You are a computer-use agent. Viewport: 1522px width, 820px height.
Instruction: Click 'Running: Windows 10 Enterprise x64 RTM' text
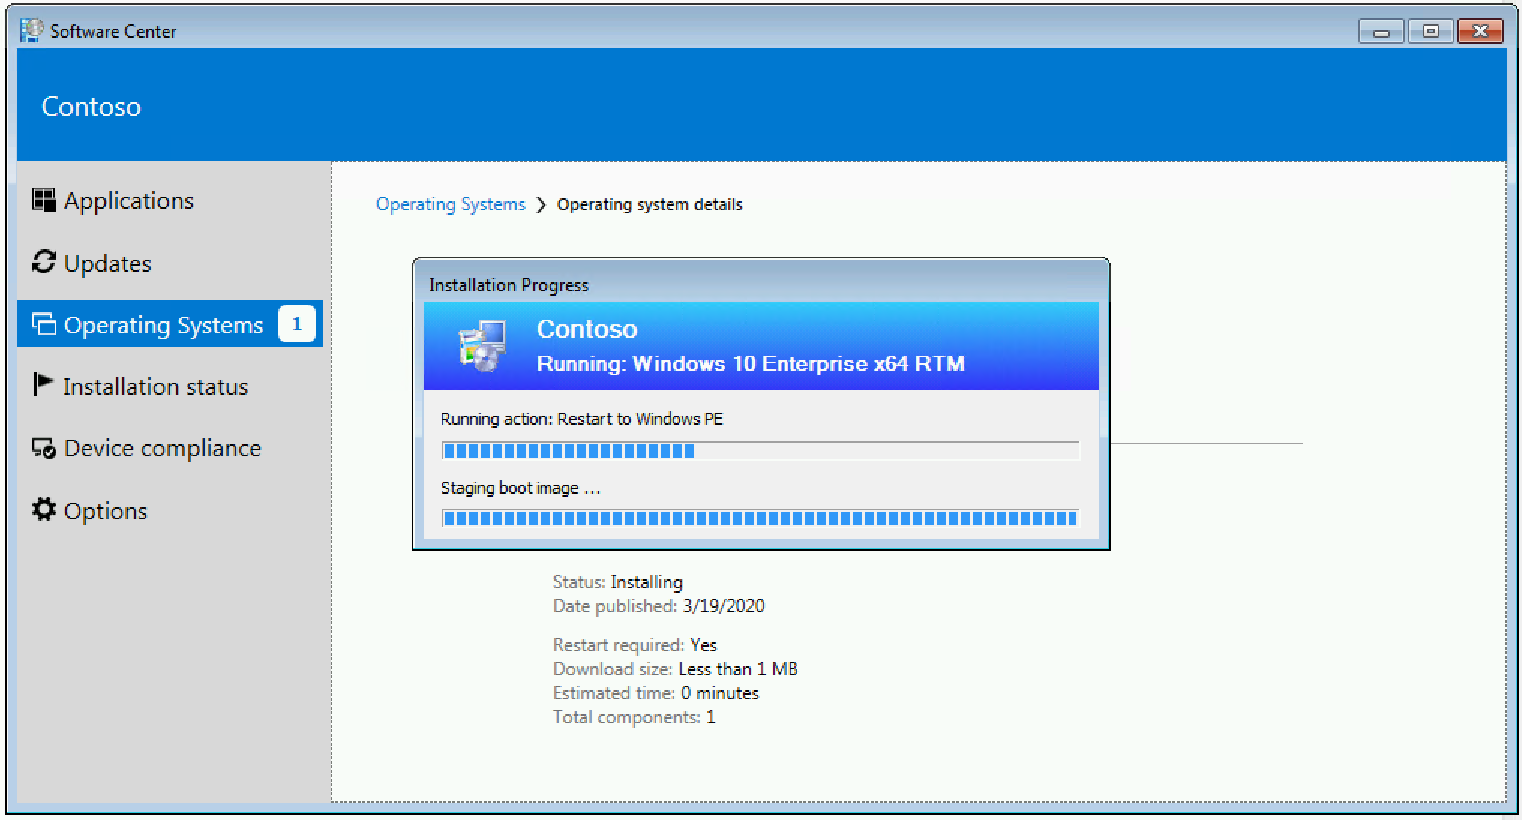click(751, 364)
